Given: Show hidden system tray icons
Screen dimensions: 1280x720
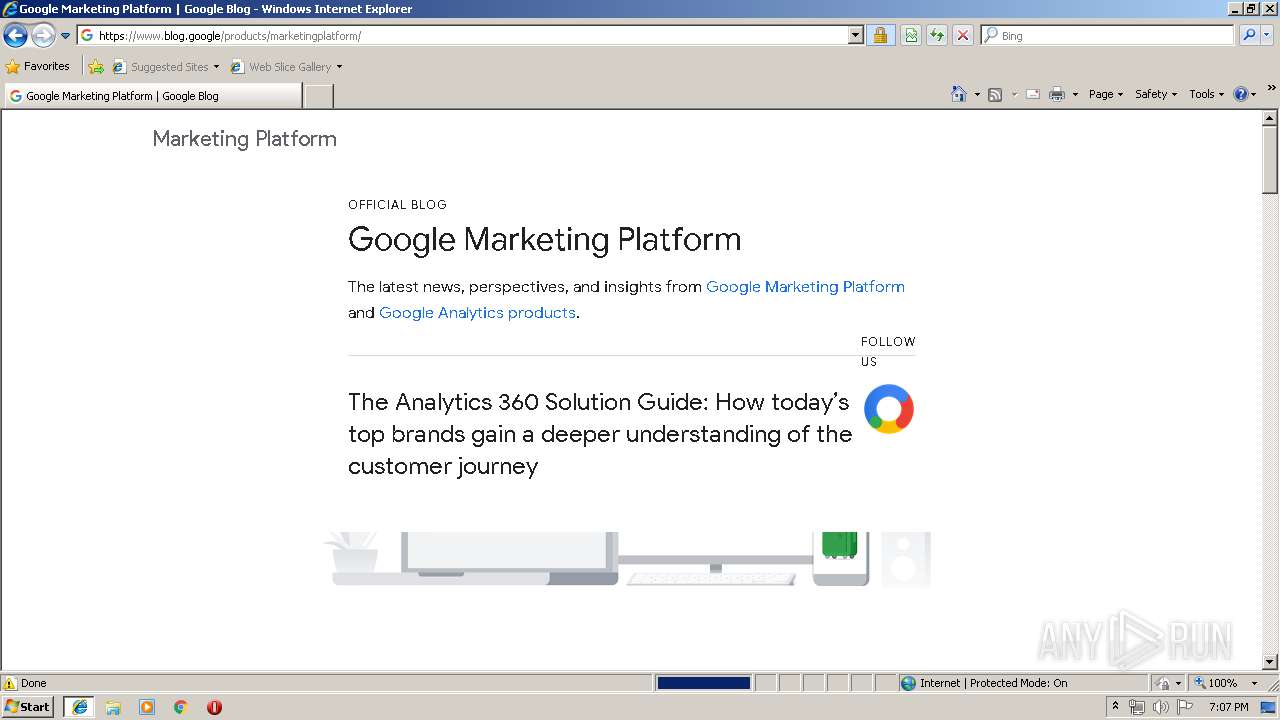Looking at the screenshot, I should [1115, 707].
